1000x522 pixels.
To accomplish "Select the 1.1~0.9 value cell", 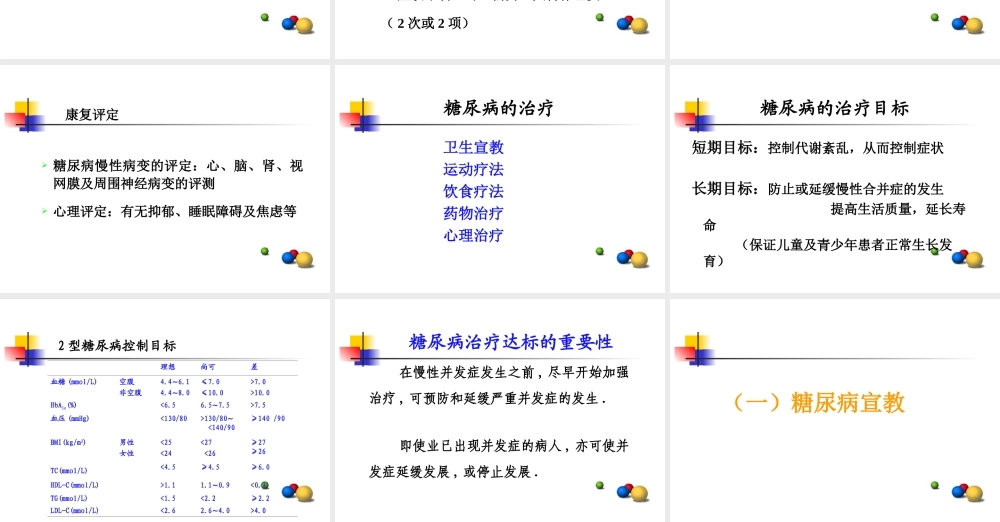I will pyautogui.click(x=215, y=486).
